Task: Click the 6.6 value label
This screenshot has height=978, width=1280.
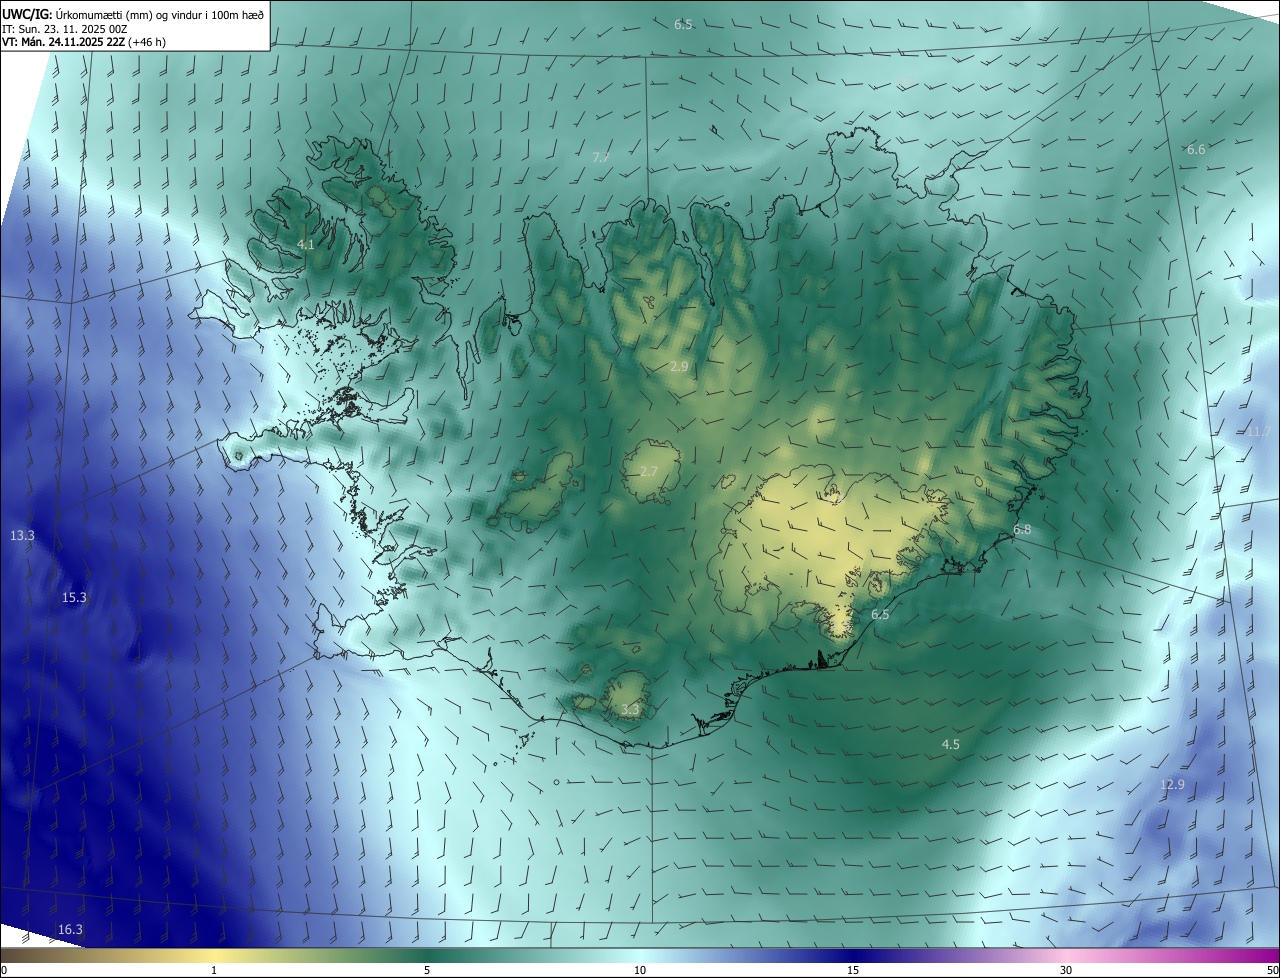Action: tap(1196, 149)
